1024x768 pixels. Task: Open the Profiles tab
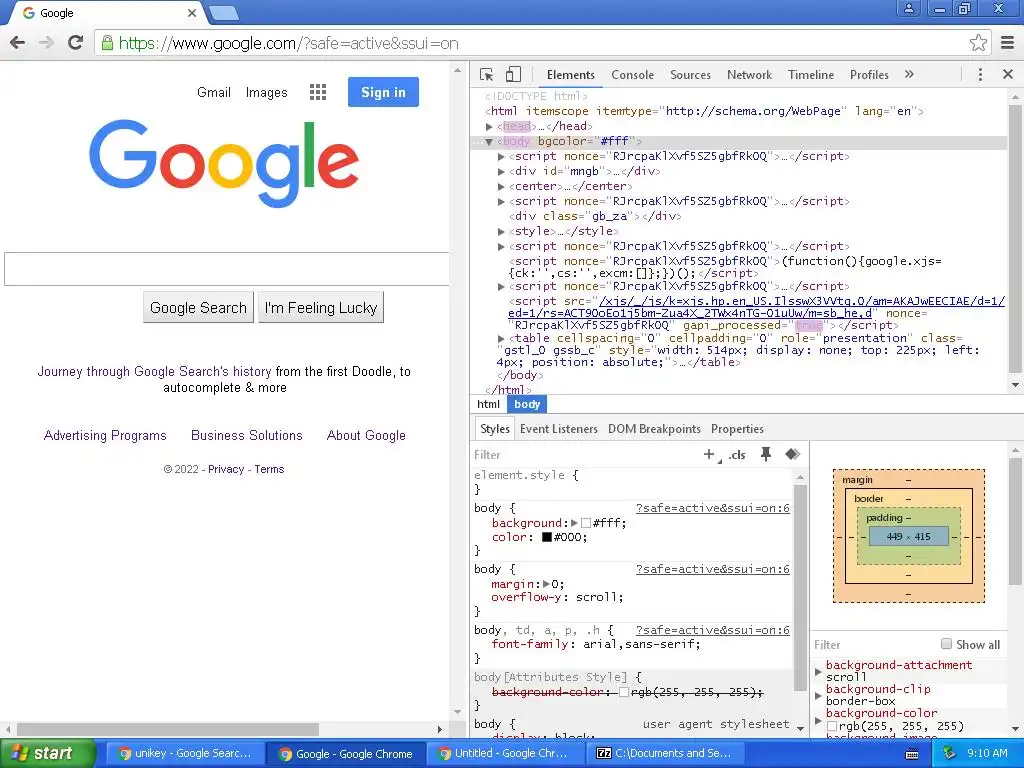tap(869, 74)
